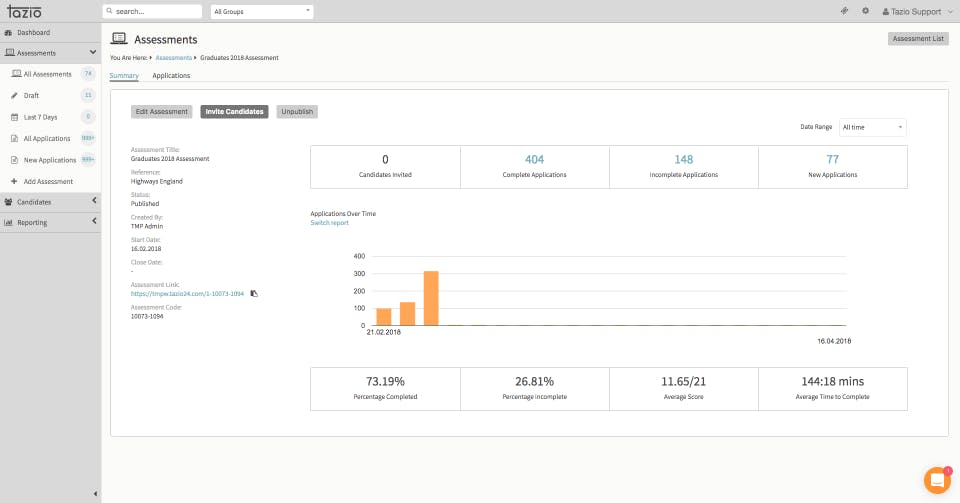Open All Assessments in the sidebar
This screenshot has width=960, height=503.
[48, 74]
